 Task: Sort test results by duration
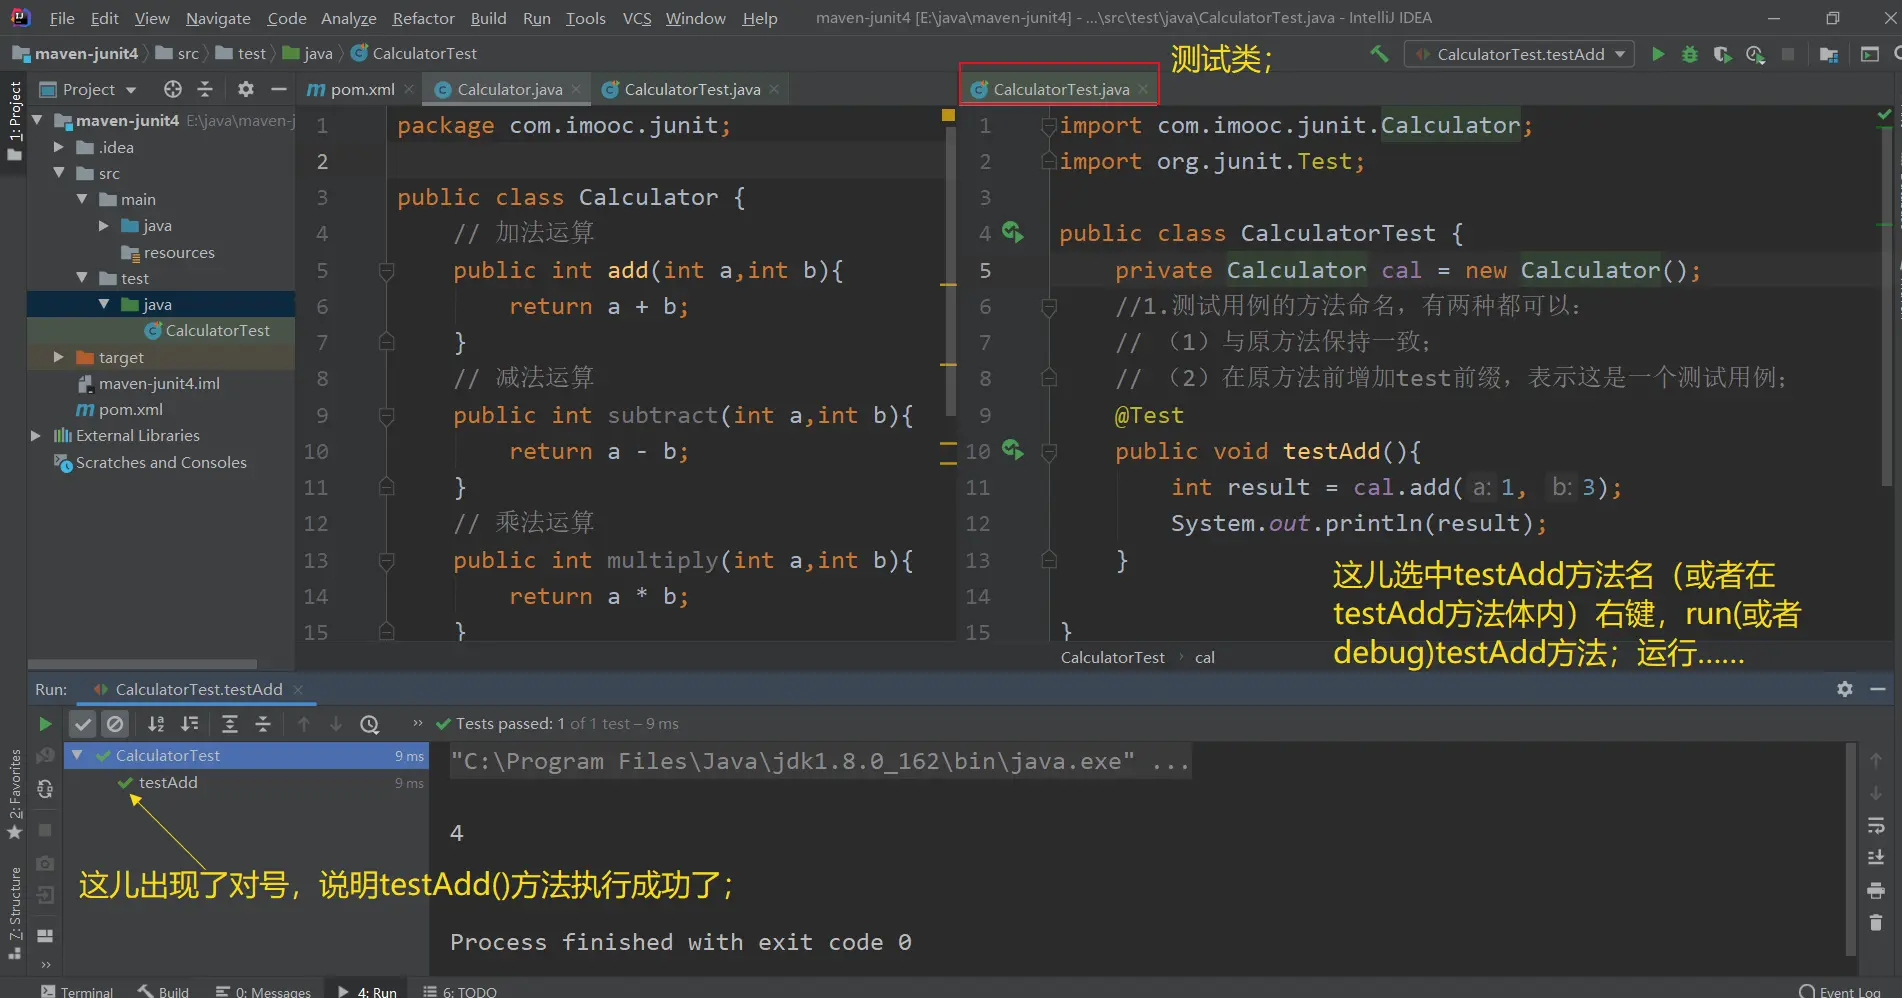click(x=189, y=724)
